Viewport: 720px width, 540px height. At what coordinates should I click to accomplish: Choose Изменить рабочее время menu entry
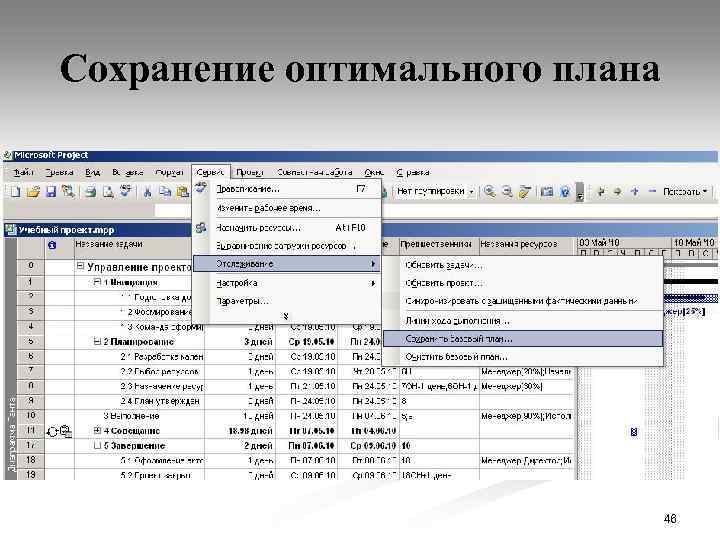pos(286,208)
